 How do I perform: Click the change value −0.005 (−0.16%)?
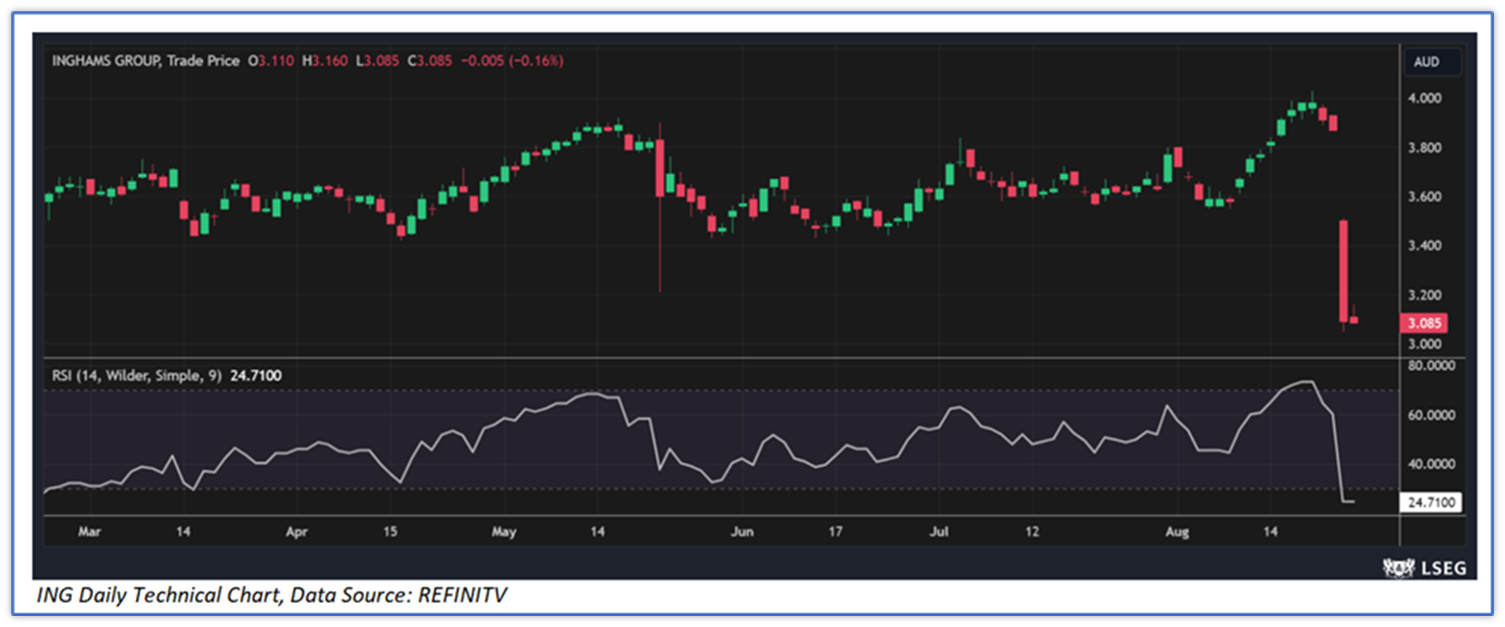[512, 61]
